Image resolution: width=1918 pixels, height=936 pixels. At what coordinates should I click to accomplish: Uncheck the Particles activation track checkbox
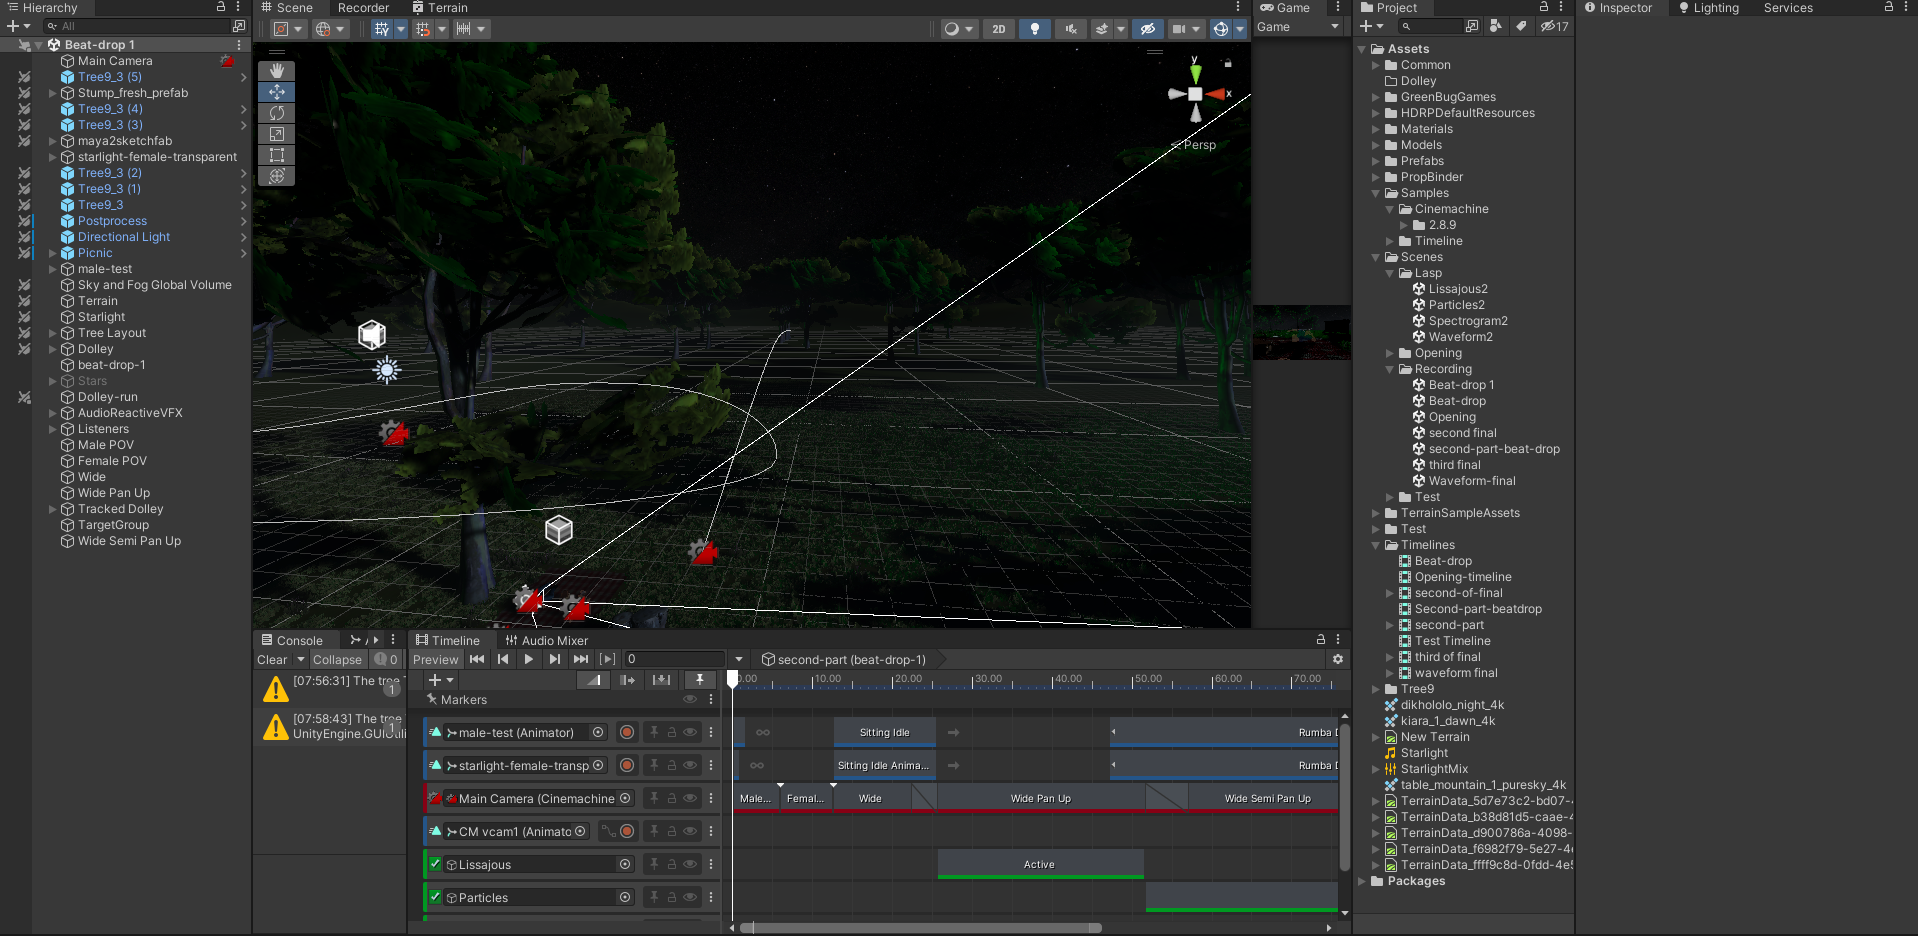coord(435,897)
